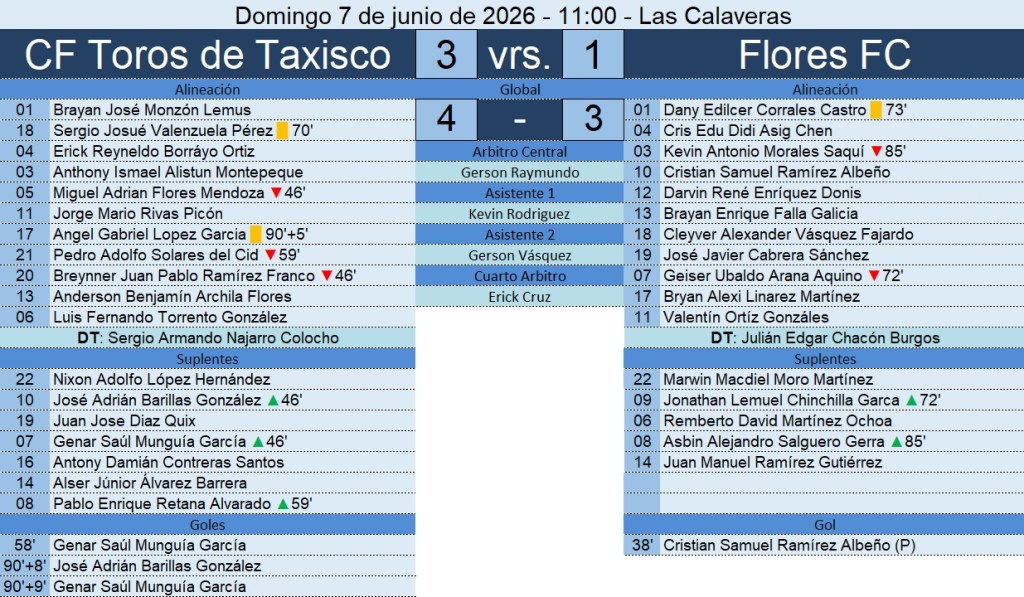Click global aggregate score box showing 4
1024x597 pixels.
pyautogui.click(x=446, y=119)
